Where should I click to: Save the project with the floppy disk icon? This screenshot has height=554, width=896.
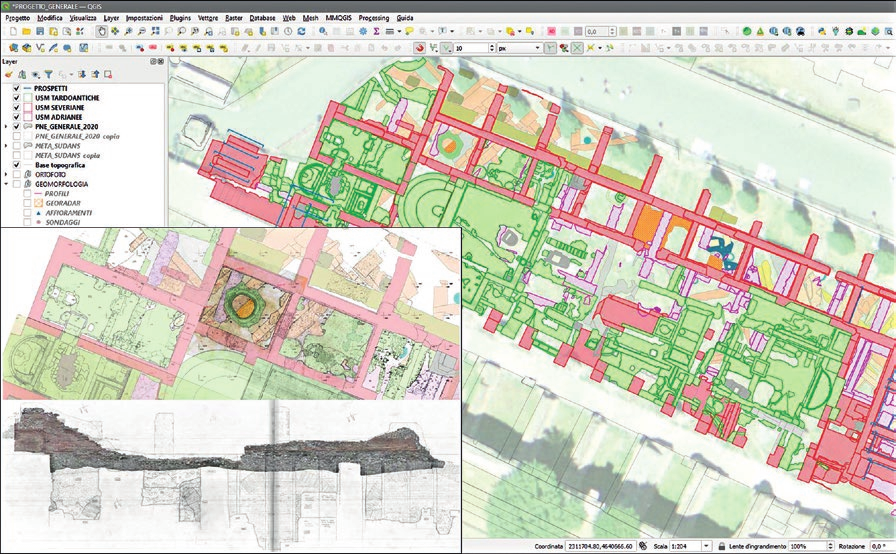pyautogui.click(x=40, y=31)
